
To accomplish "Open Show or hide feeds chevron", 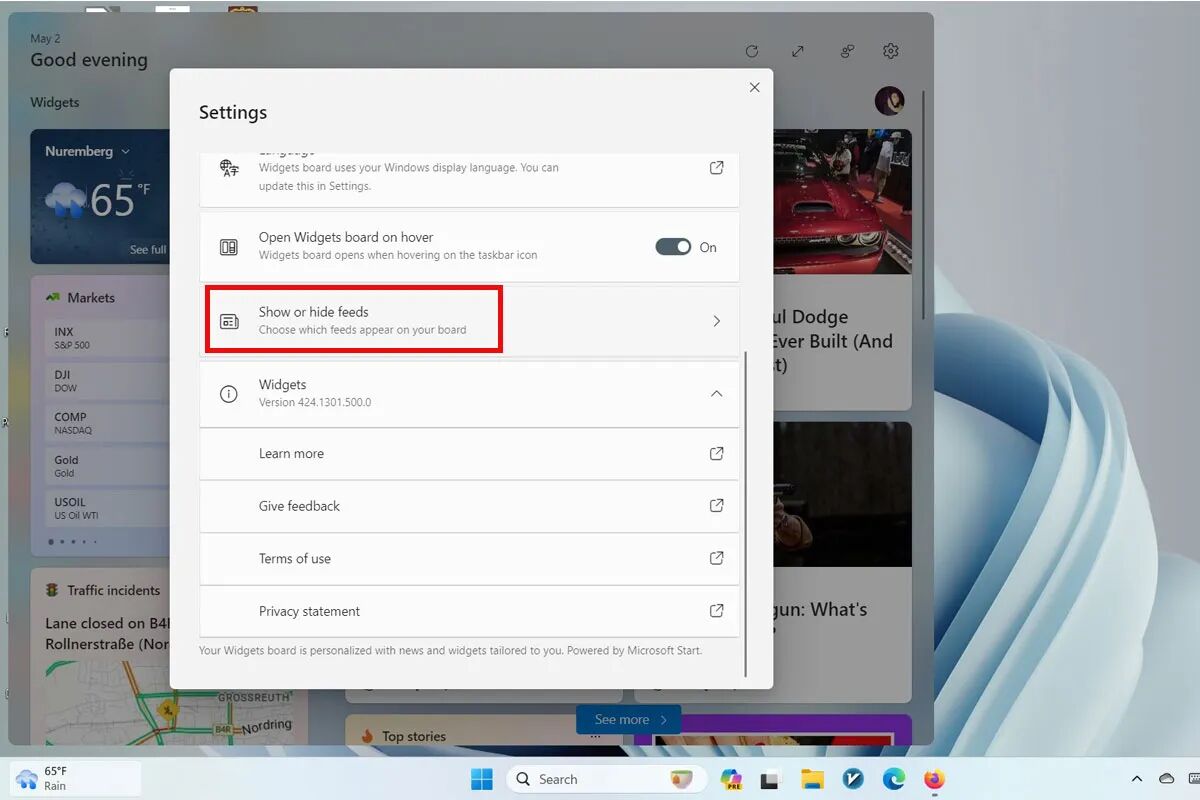I will [x=716, y=321].
